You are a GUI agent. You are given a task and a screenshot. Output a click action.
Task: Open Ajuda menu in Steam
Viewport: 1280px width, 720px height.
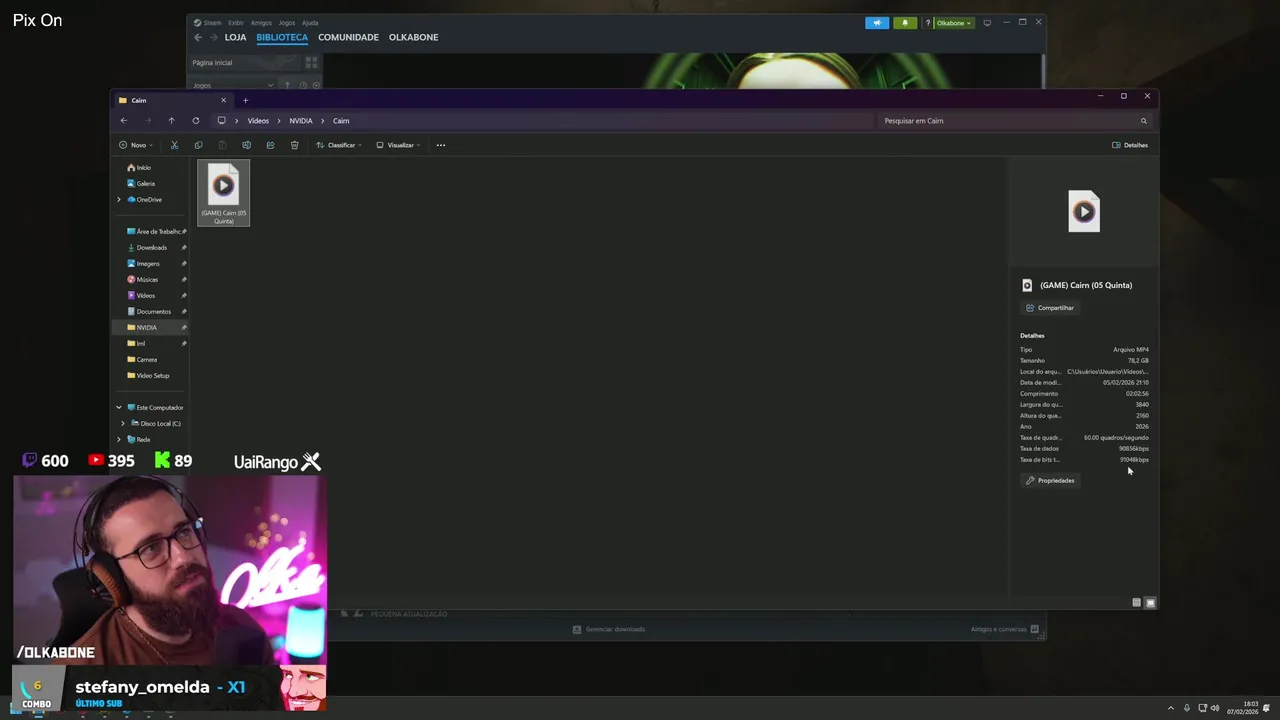click(310, 23)
